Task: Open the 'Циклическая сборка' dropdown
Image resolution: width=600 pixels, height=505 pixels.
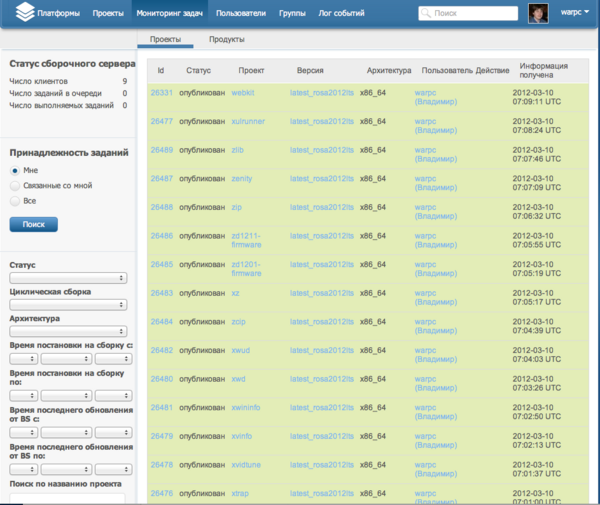Action: [x=66, y=304]
